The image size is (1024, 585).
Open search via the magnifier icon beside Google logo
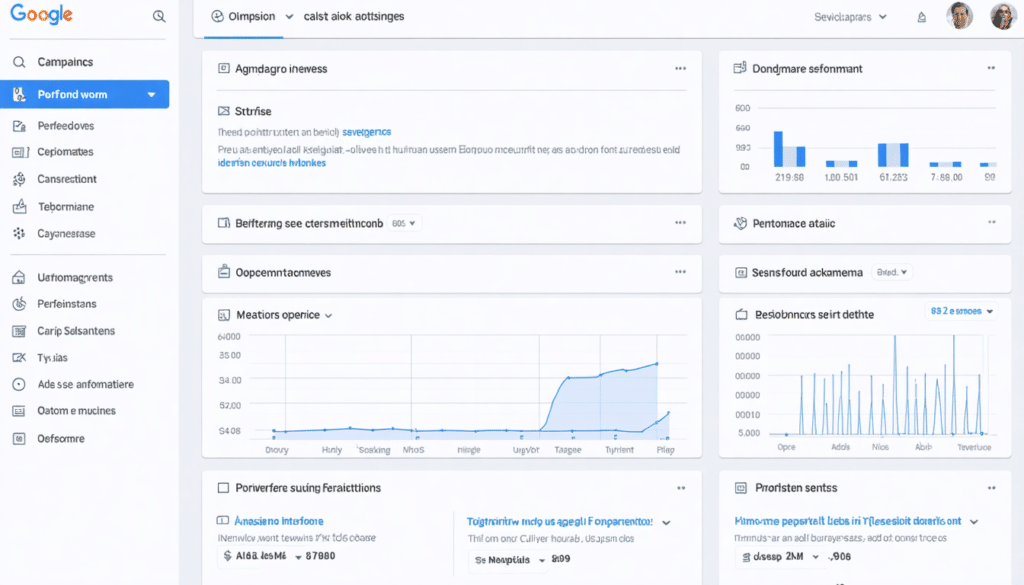(x=159, y=16)
